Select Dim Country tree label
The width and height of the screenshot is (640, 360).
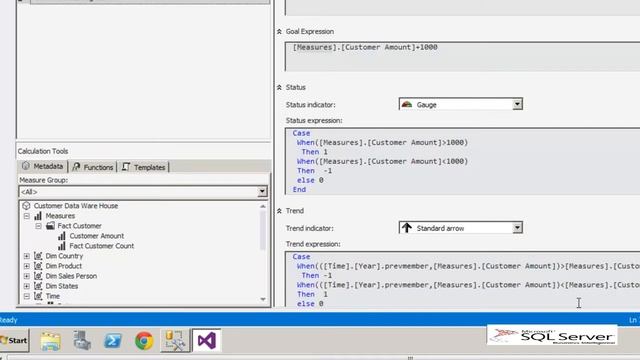click(64, 256)
